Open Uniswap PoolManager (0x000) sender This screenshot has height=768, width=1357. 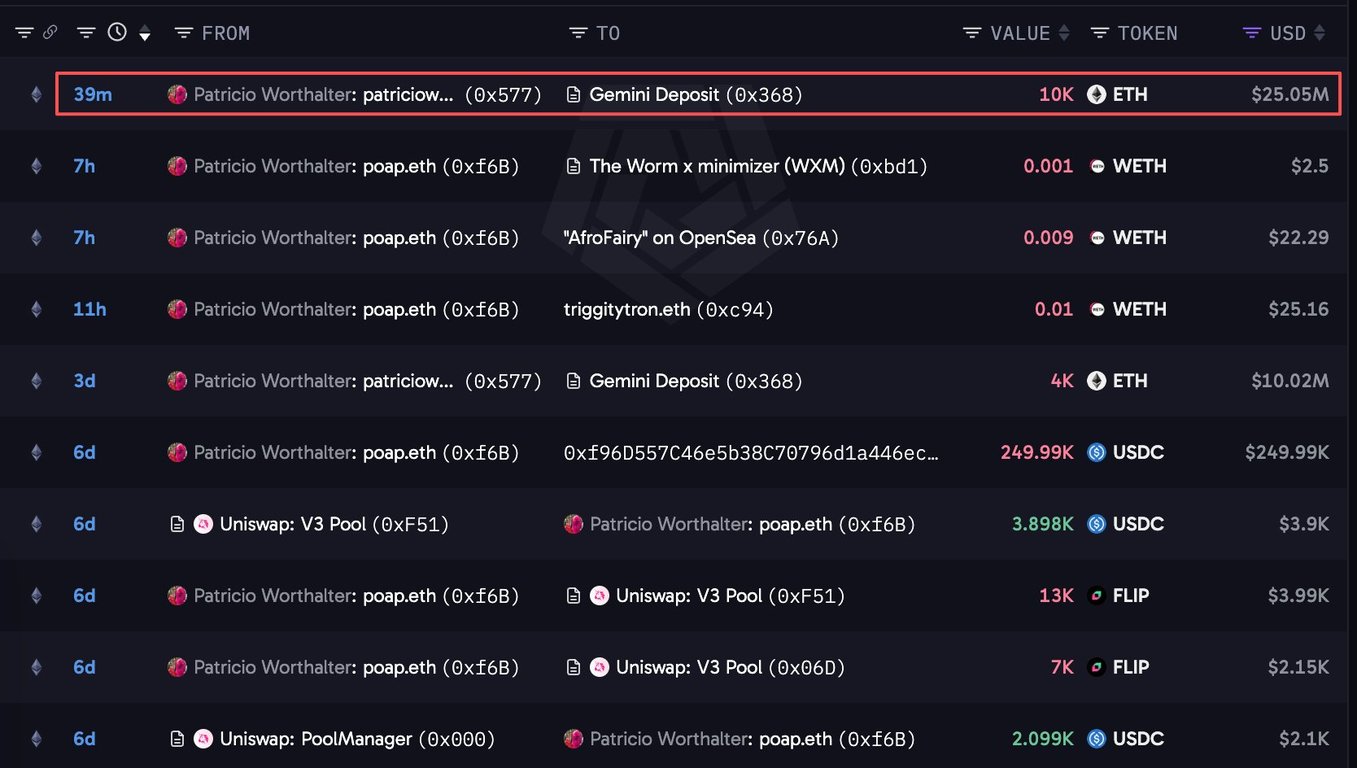click(x=358, y=739)
